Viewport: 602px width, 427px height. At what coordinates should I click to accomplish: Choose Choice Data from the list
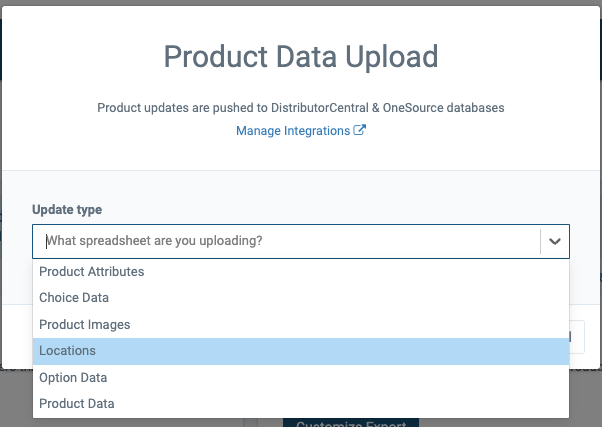[x=301, y=298]
